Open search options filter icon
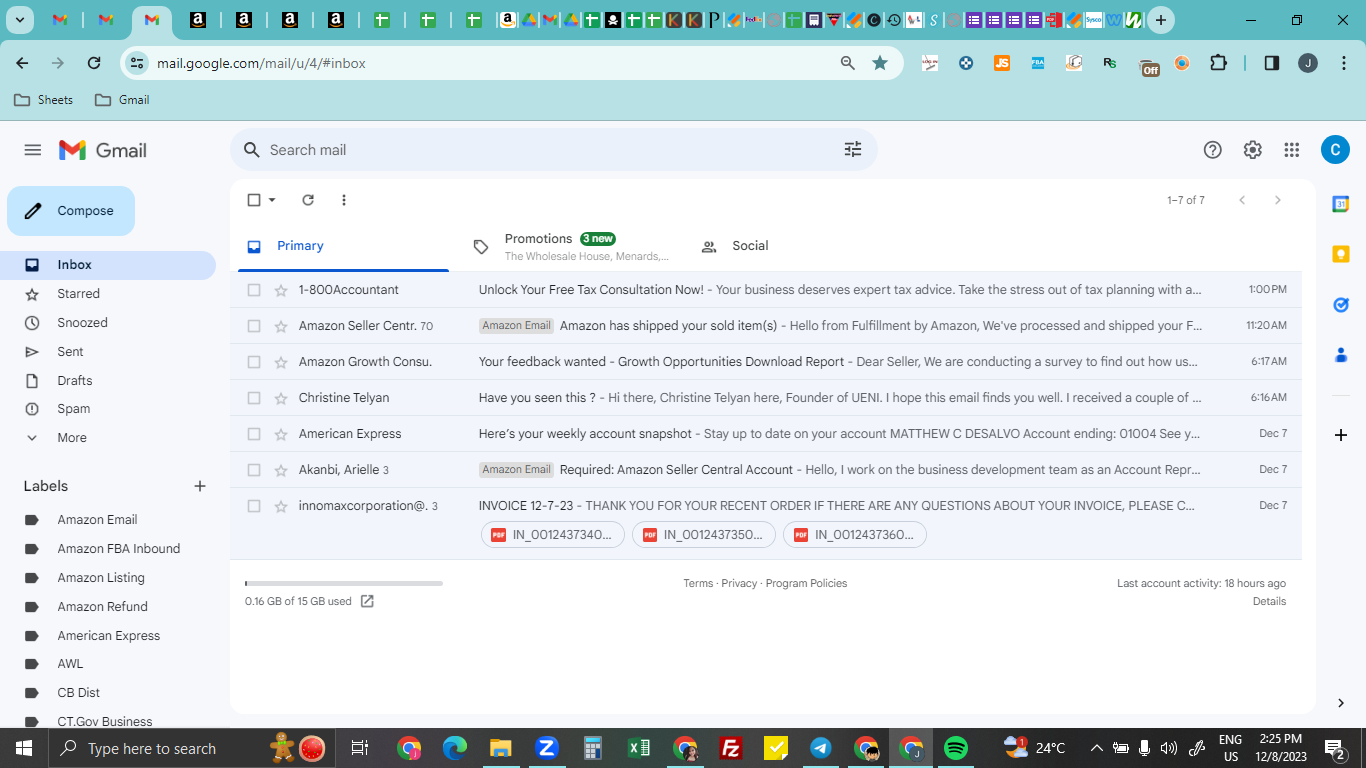 click(853, 150)
